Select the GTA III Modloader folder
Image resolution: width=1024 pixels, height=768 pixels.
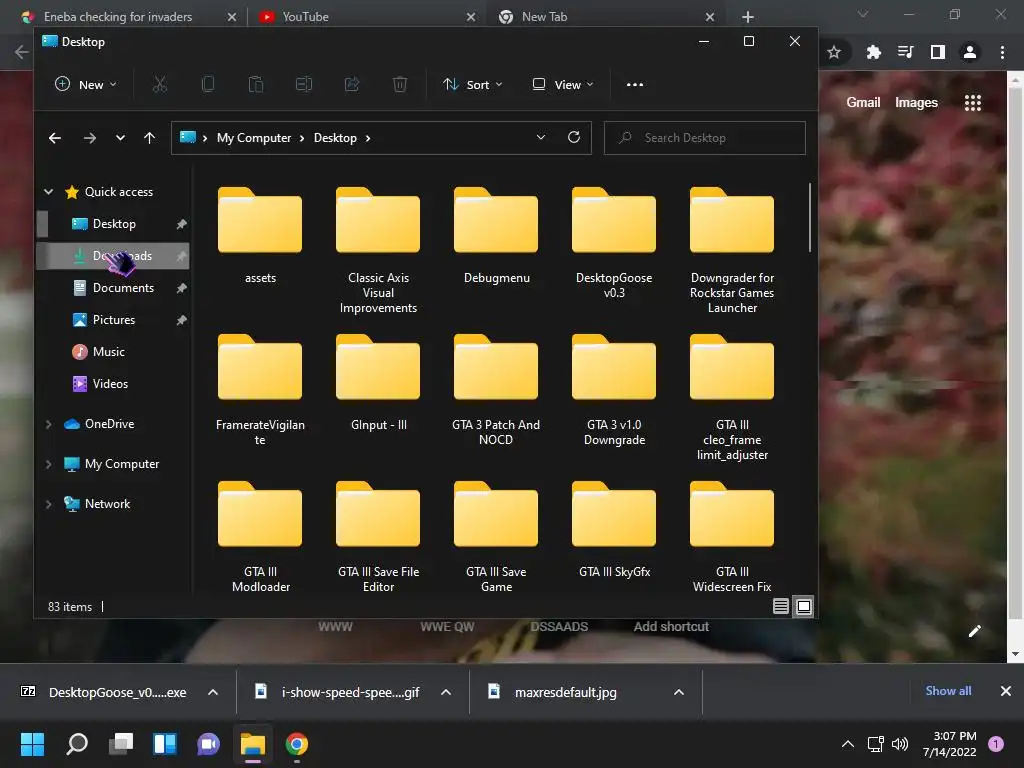(x=260, y=537)
